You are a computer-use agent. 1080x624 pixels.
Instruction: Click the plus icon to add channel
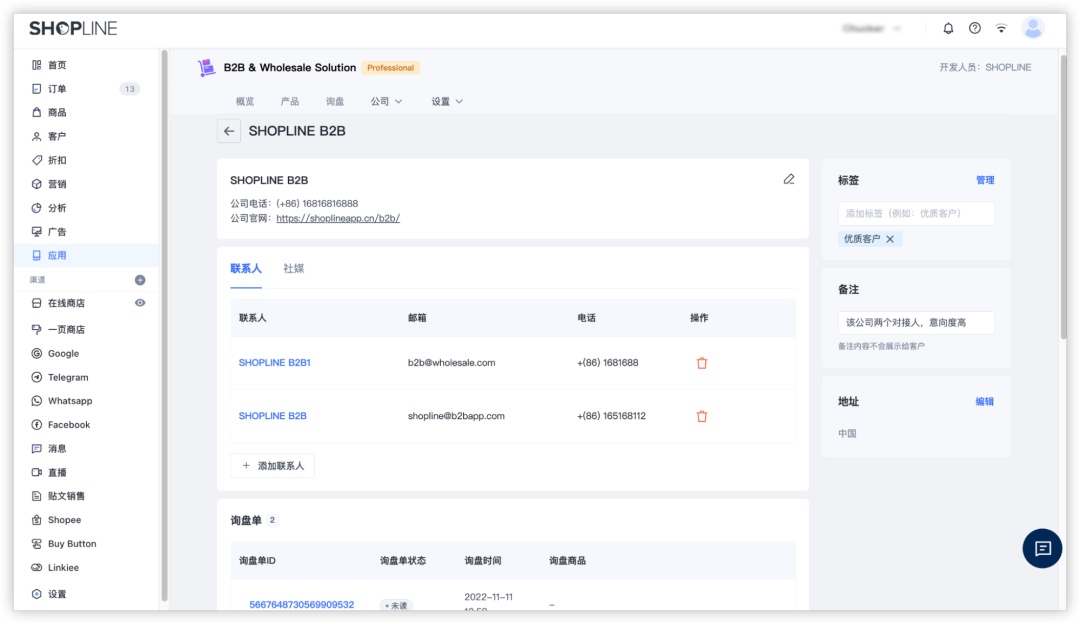(140, 280)
